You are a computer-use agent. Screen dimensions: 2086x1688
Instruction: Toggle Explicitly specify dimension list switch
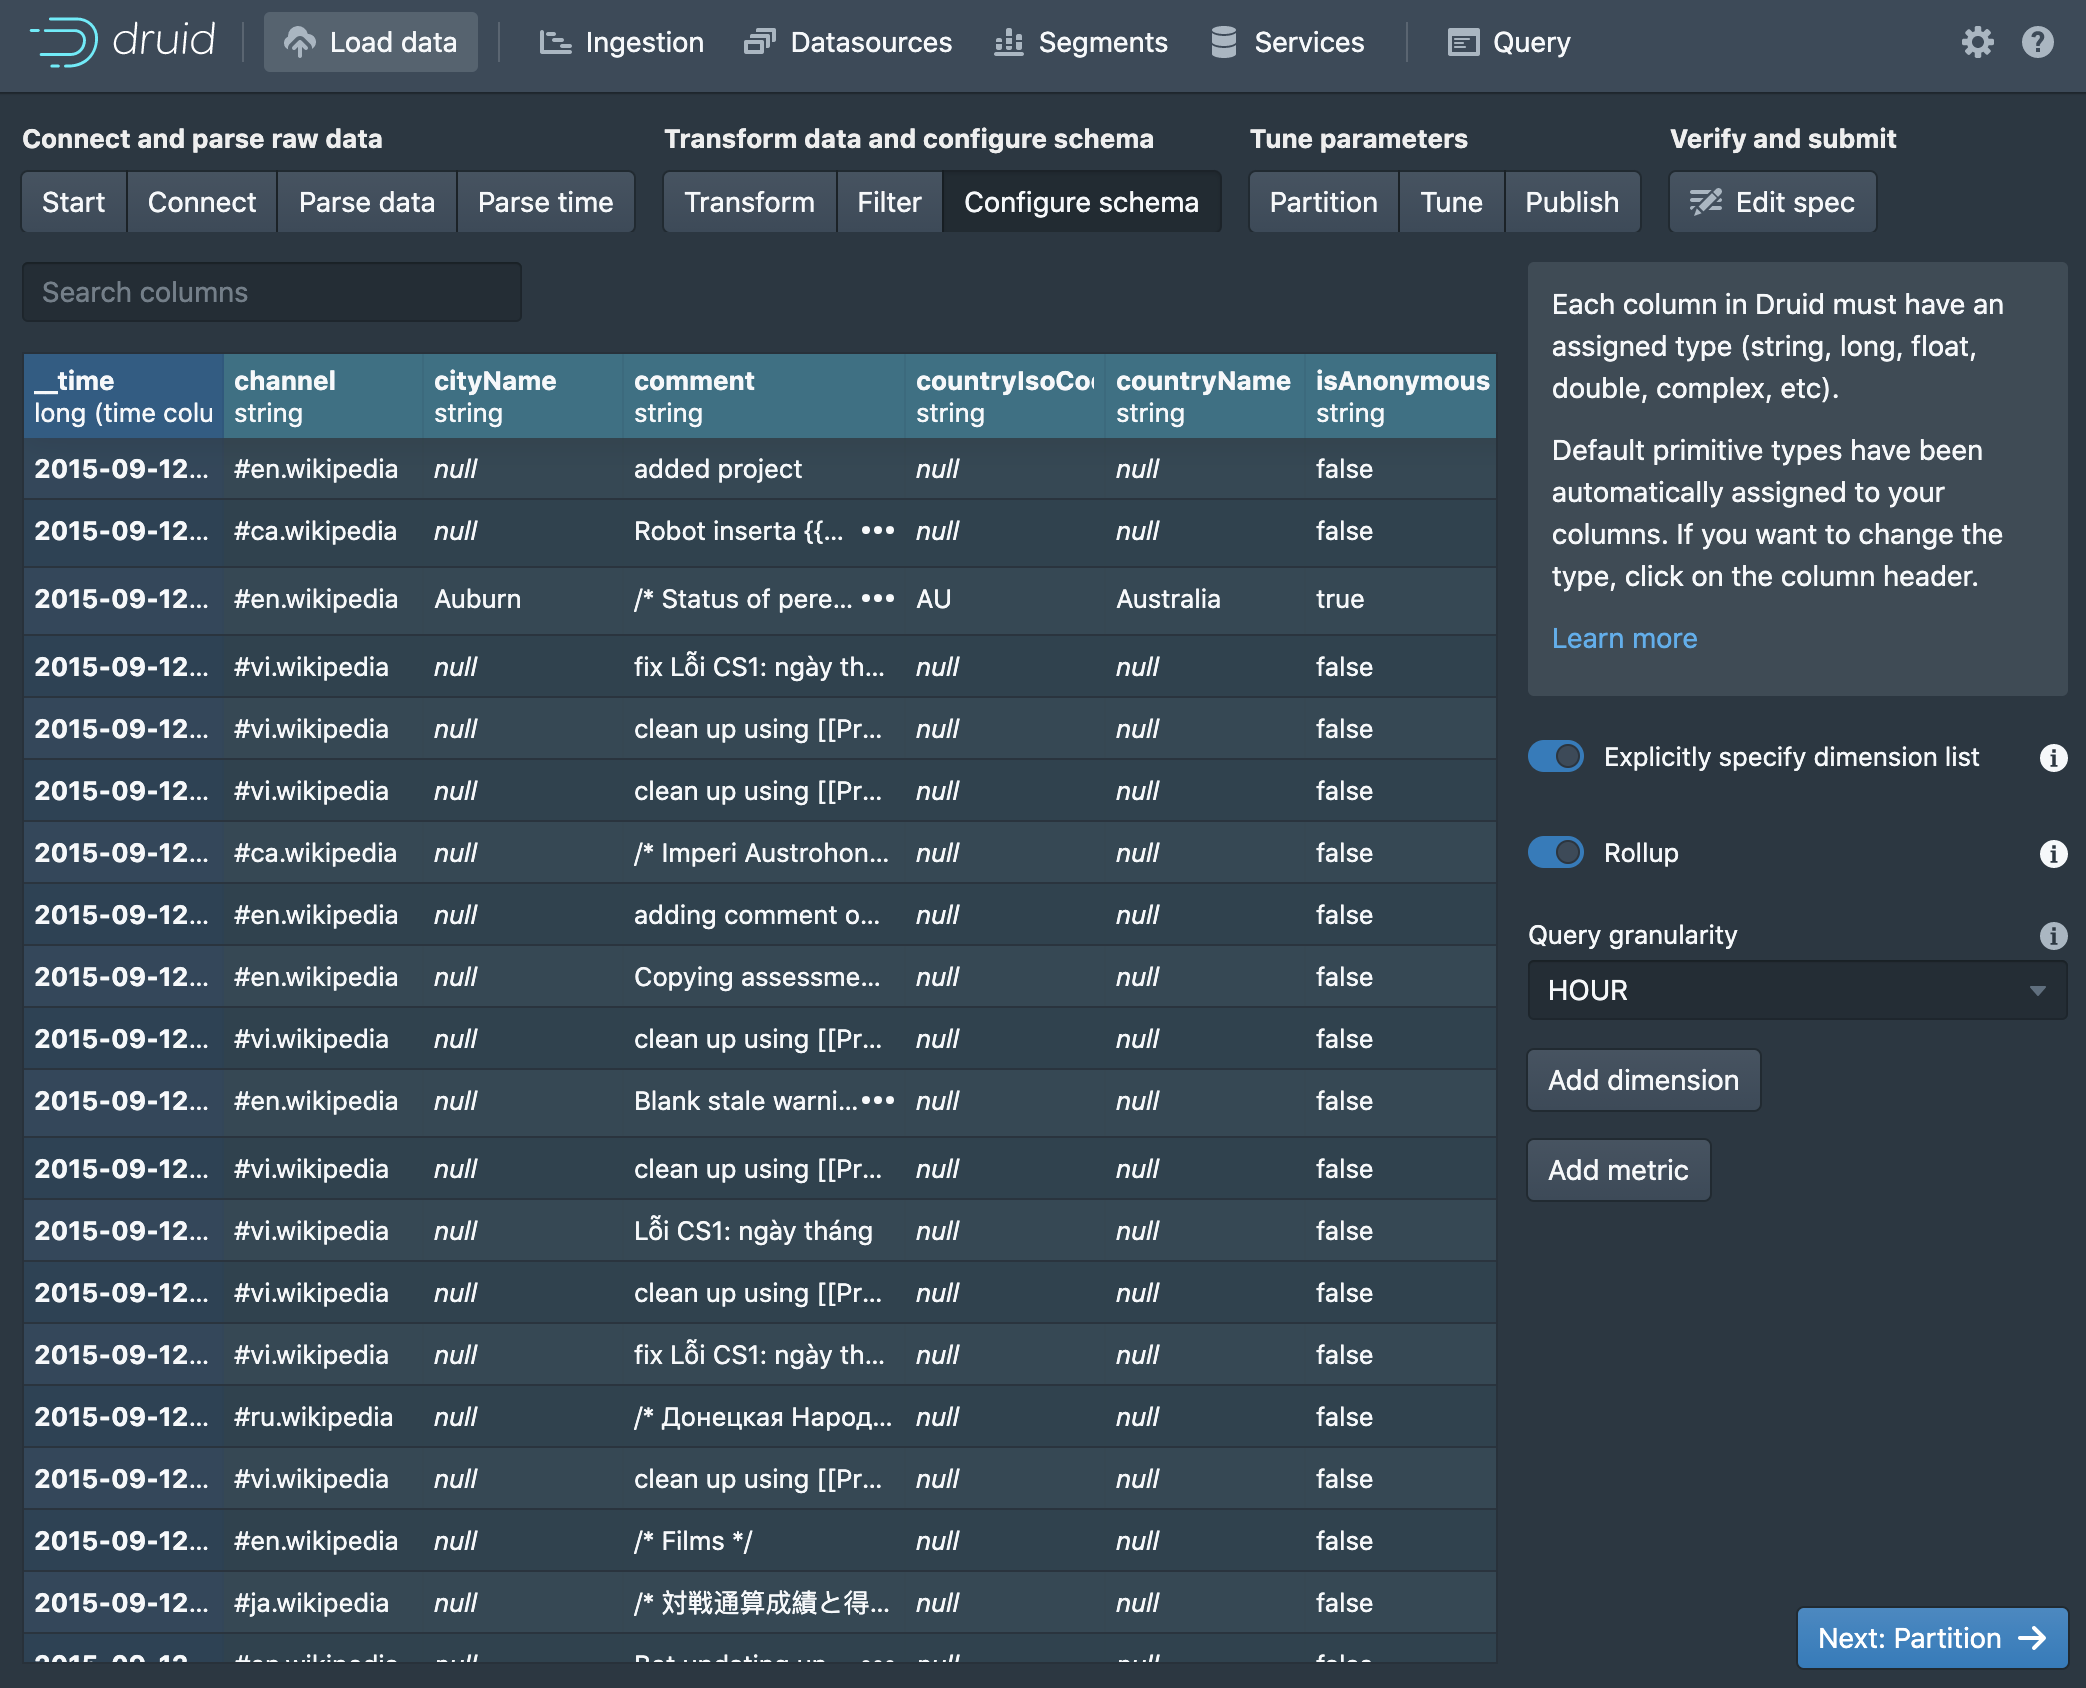point(1556,757)
